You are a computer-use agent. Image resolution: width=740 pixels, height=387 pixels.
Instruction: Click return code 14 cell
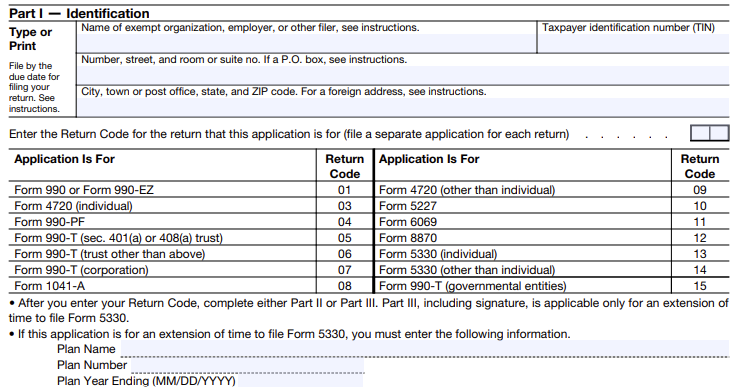click(x=700, y=270)
